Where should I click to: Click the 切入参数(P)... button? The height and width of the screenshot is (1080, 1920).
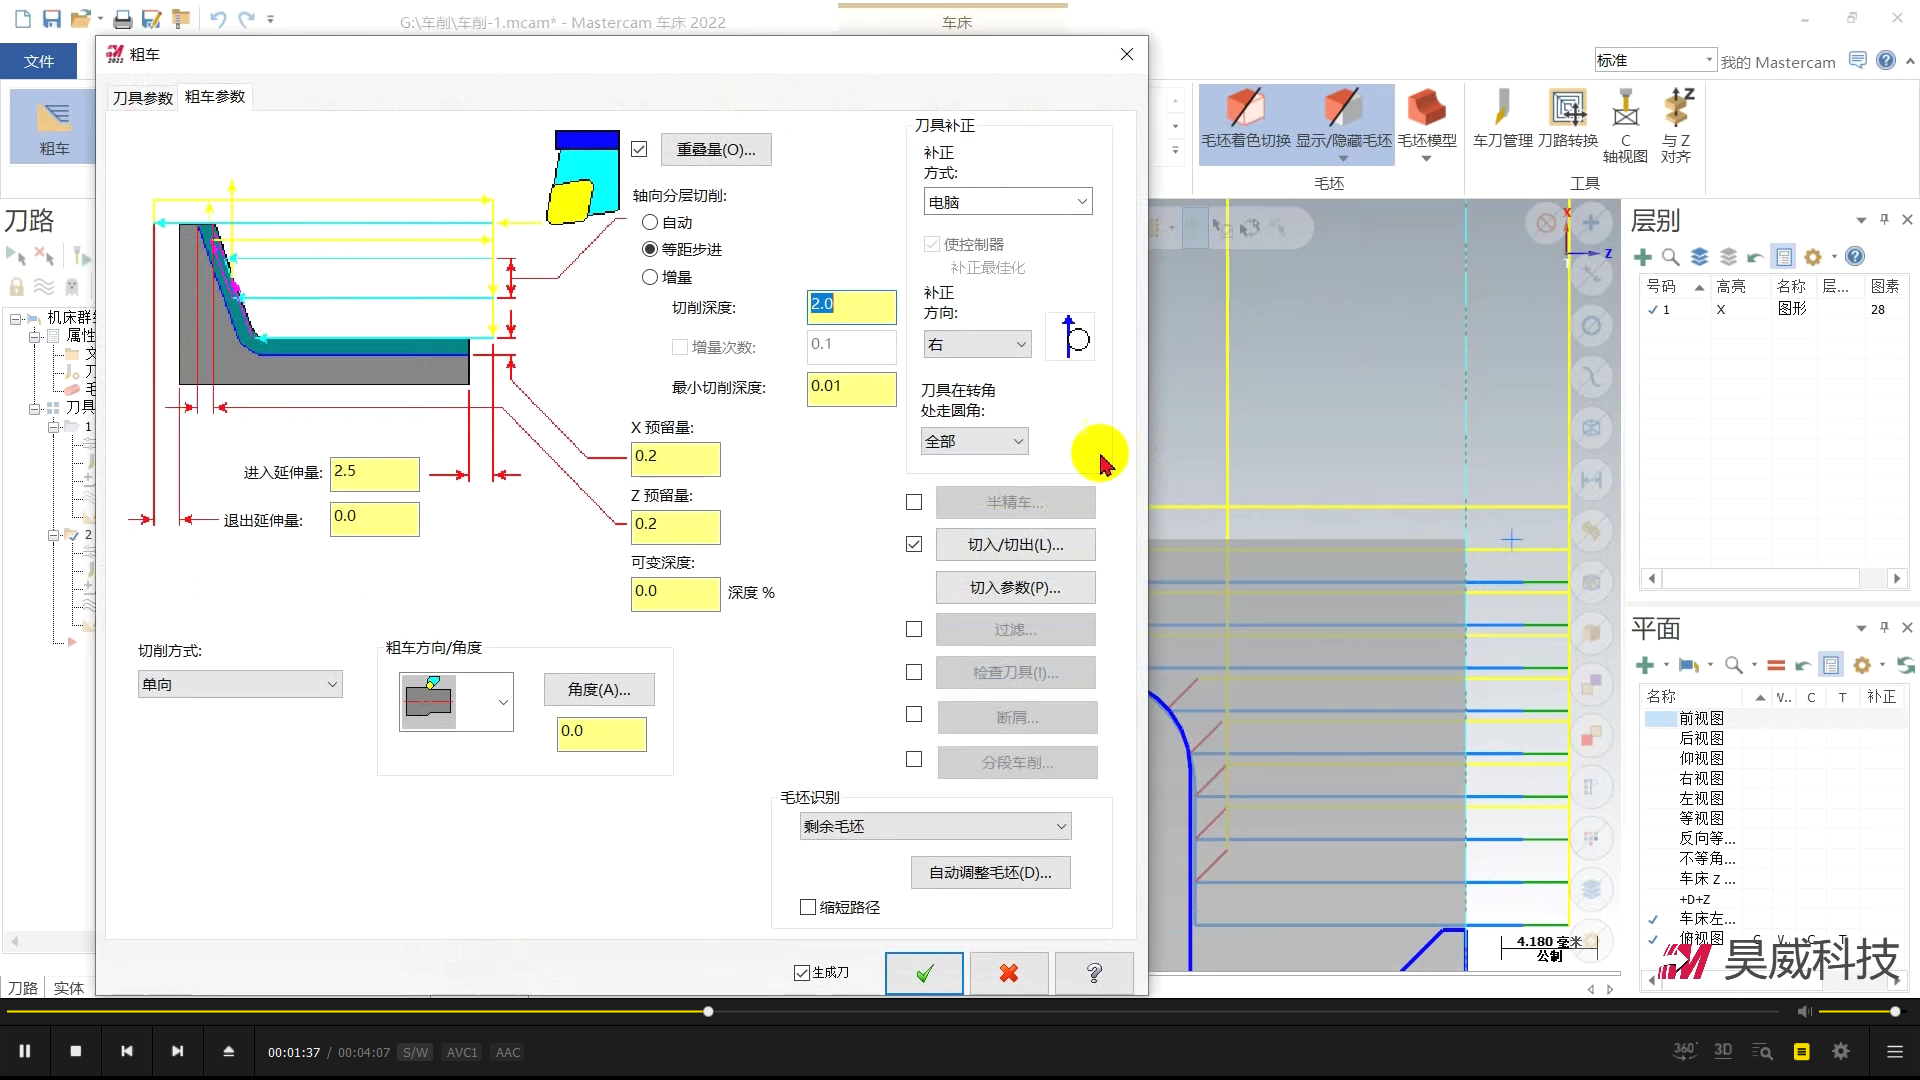[x=1015, y=588]
